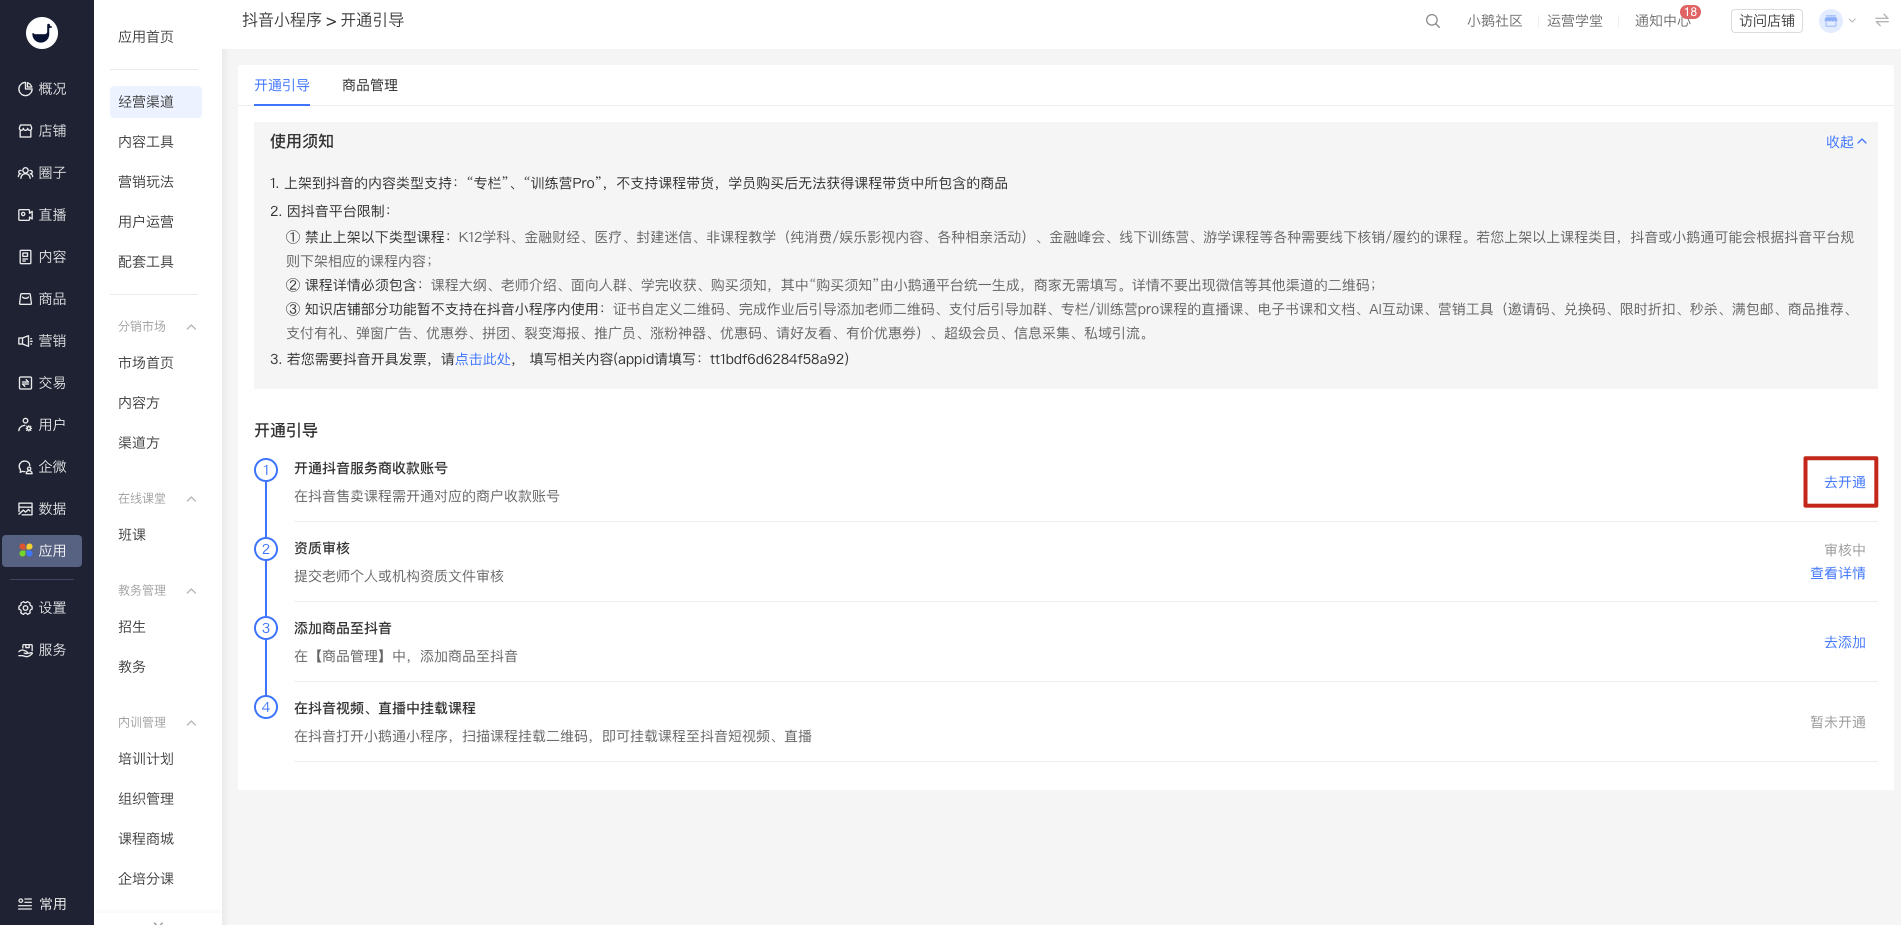
Task: Collapse the 内训管理 group
Action: coord(191,723)
